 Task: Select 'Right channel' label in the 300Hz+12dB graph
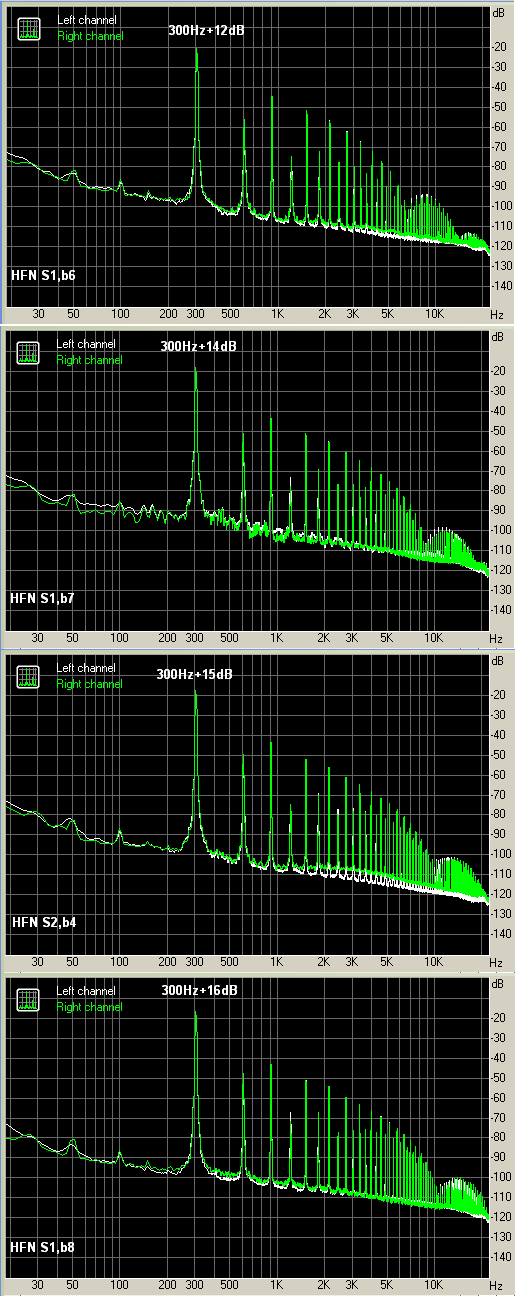coord(90,36)
